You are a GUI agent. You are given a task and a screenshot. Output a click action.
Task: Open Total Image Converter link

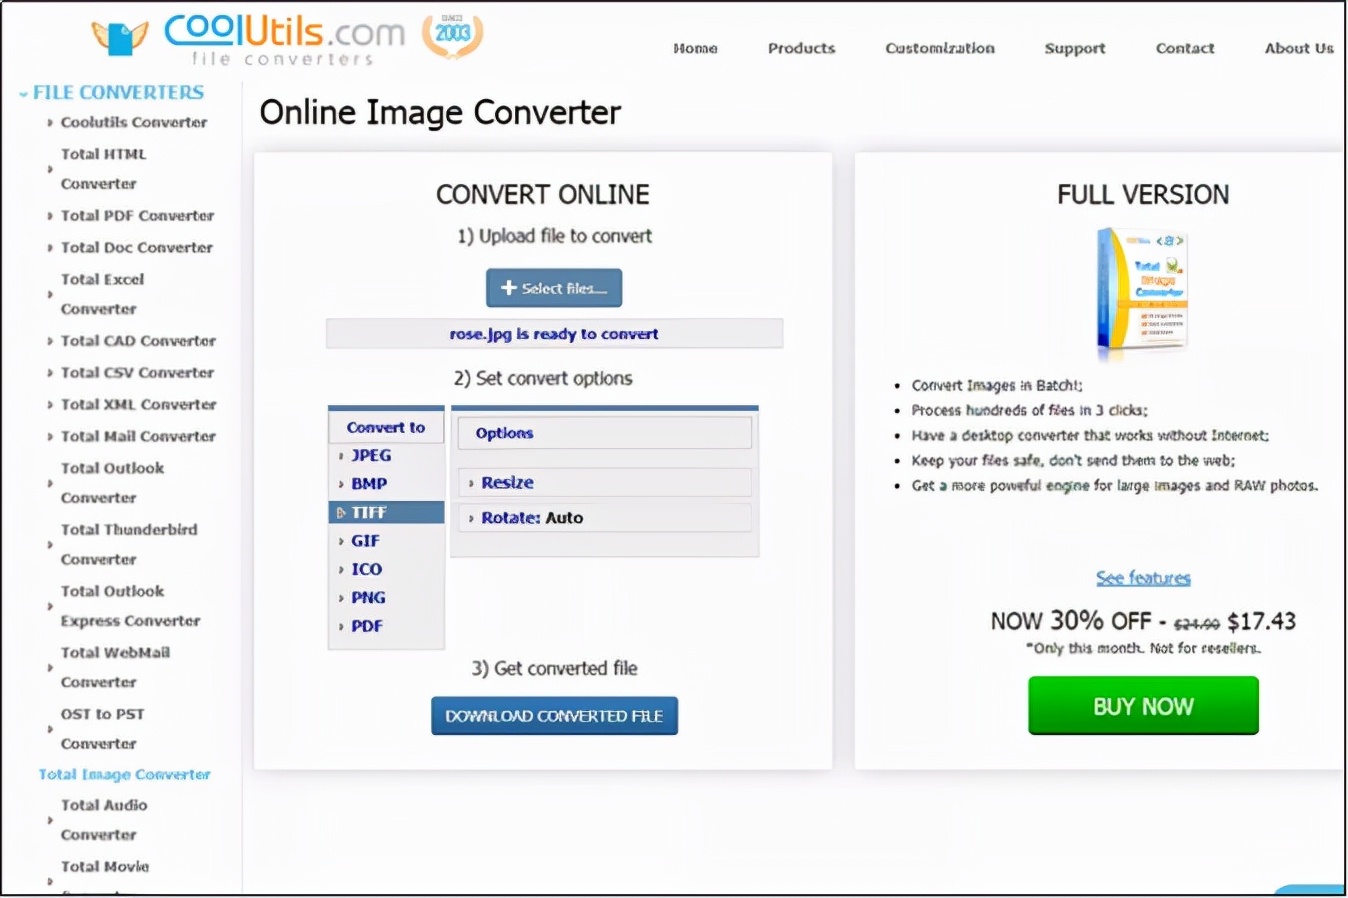(124, 774)
